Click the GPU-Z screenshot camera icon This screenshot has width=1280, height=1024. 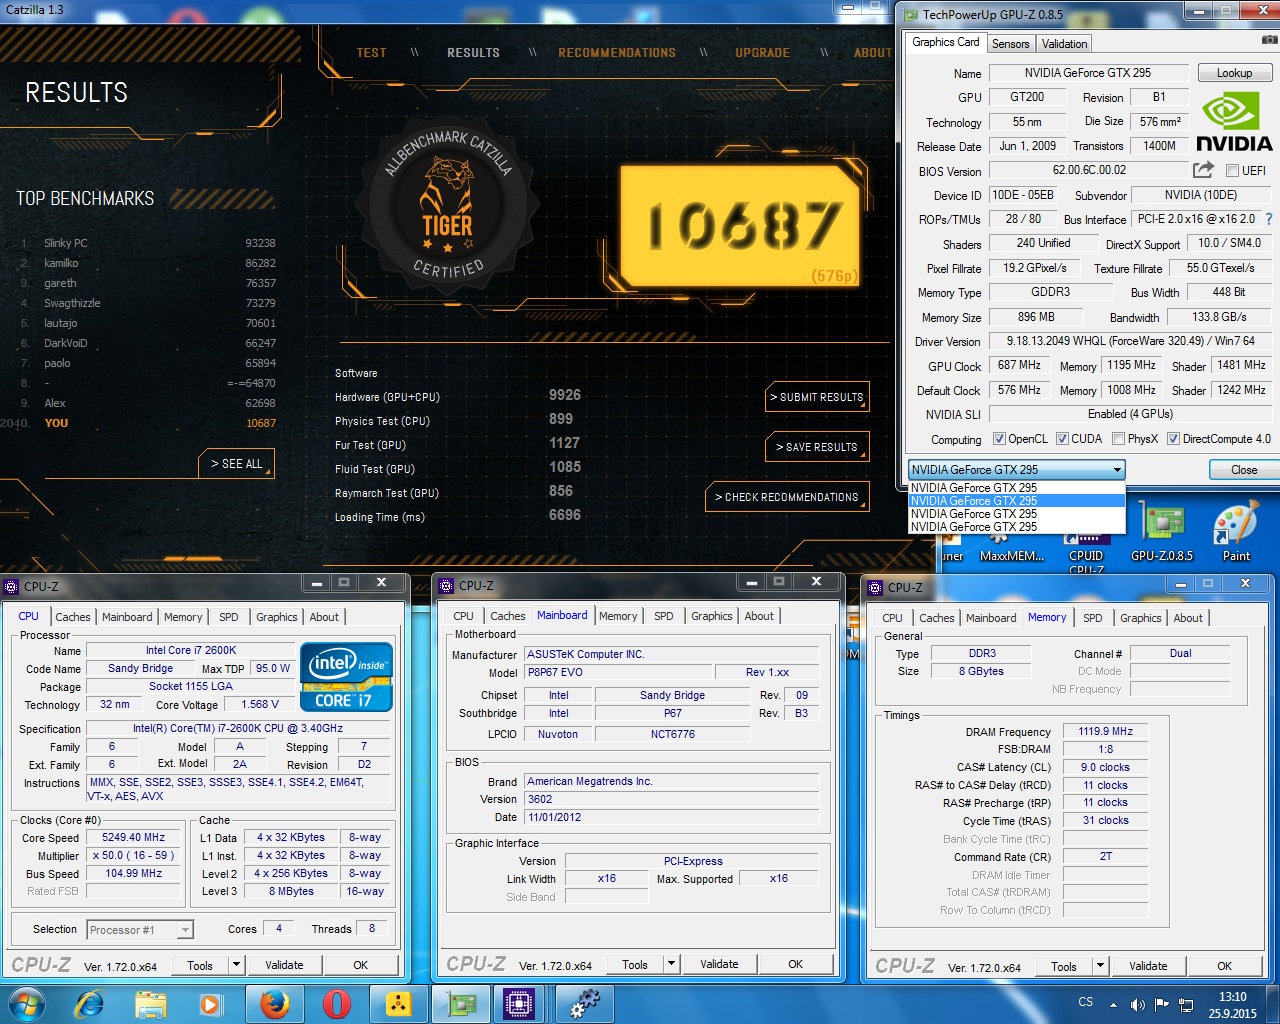pos(1269,41)
